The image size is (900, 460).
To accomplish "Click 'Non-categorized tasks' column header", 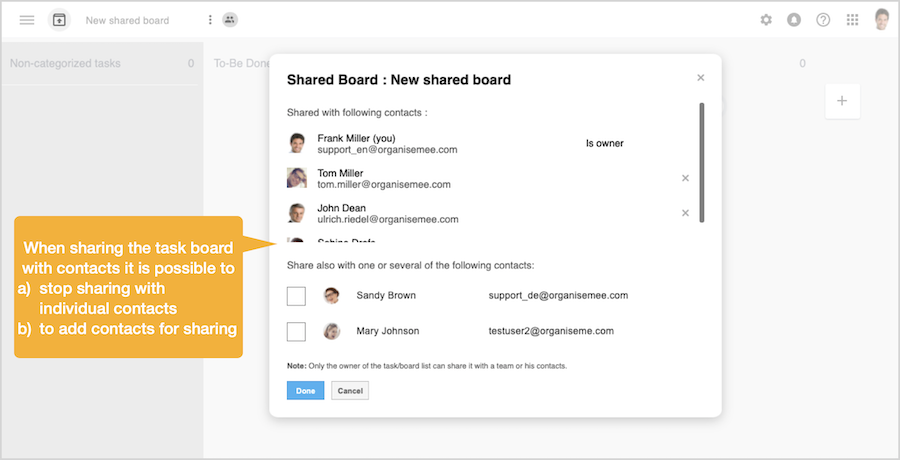I will tap(65, 63).
